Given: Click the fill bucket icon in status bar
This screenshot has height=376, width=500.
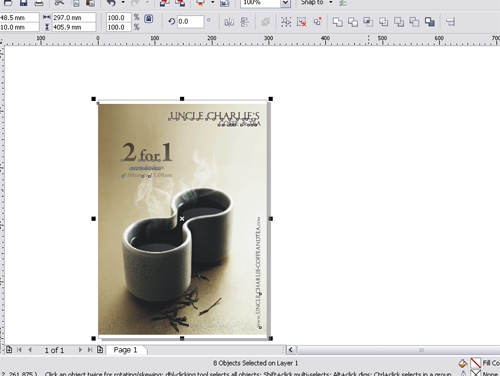Looking at the screenshot, I should [463, 363].
